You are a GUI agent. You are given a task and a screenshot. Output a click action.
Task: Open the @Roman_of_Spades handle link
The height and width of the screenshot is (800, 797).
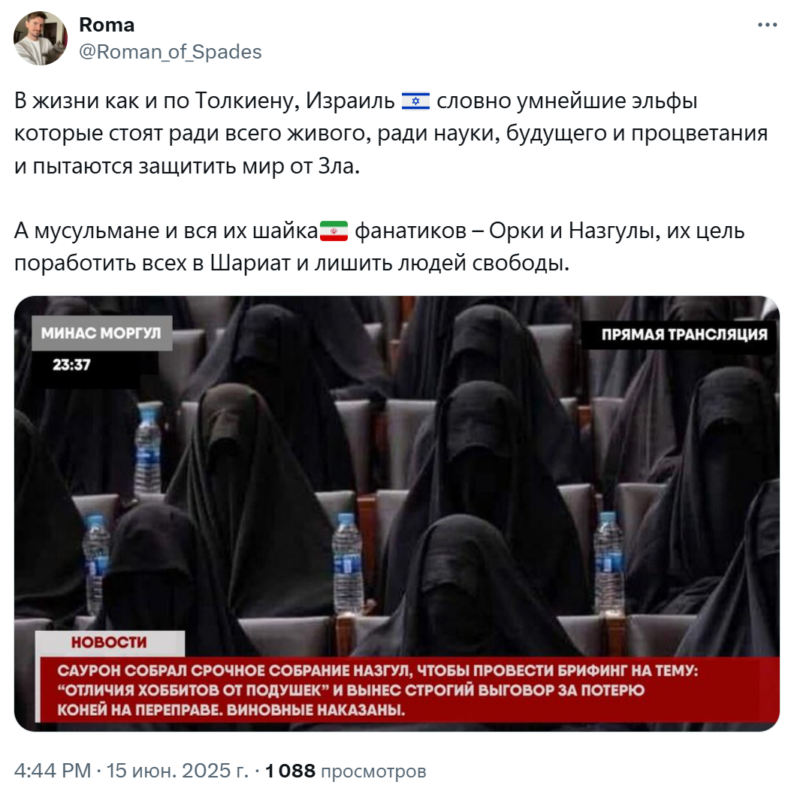pyautogui.click(x=170, y=52)
